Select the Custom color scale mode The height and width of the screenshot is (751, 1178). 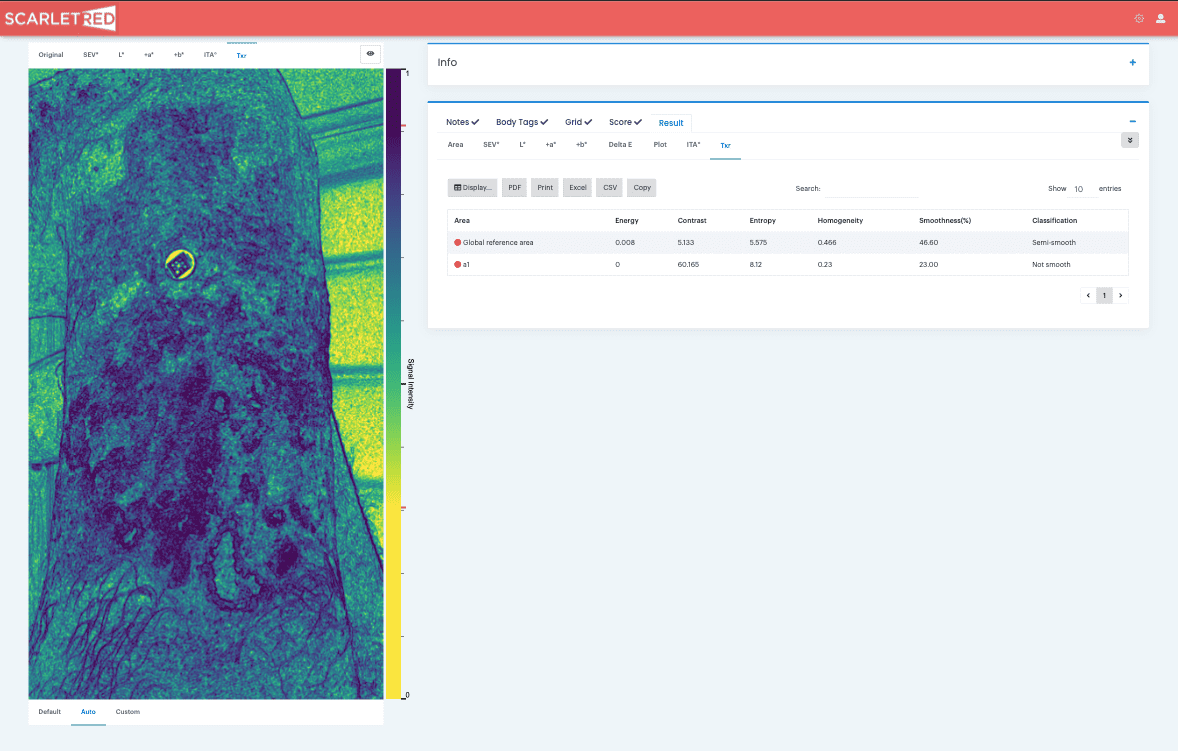tap(128, 712)
